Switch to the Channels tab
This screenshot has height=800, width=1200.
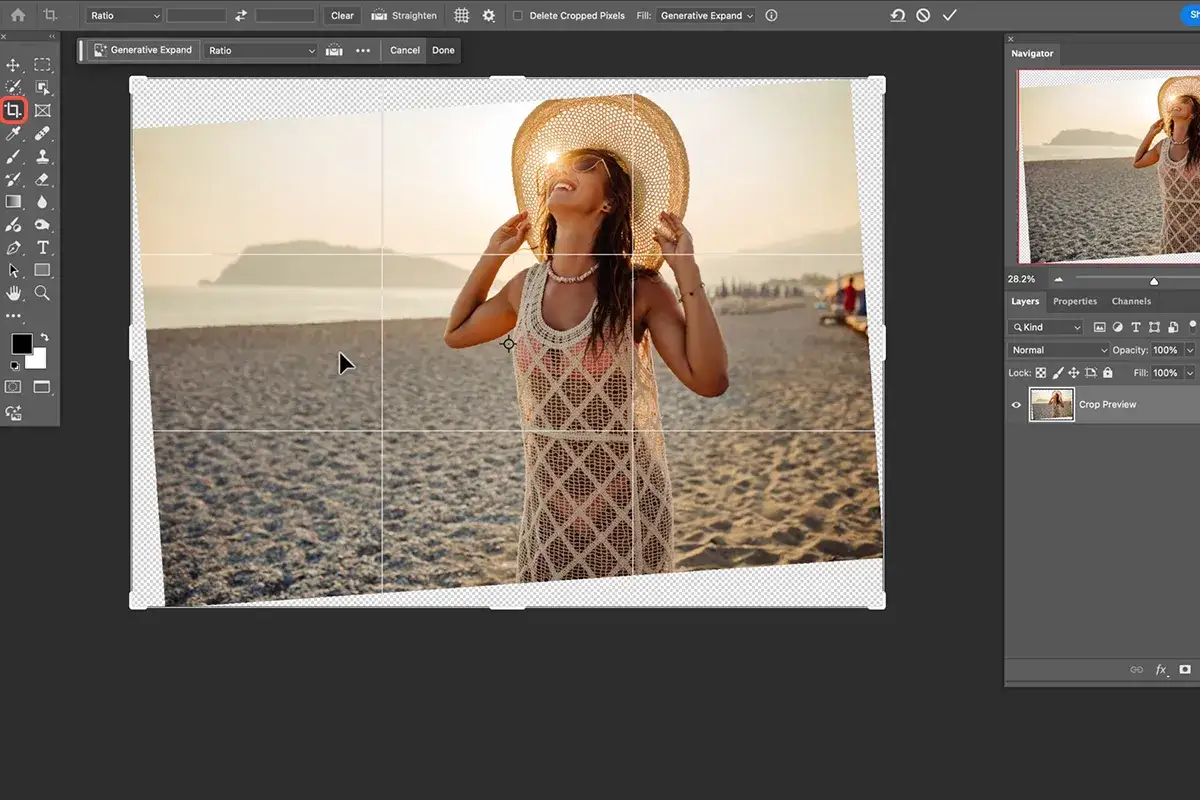1131,301
